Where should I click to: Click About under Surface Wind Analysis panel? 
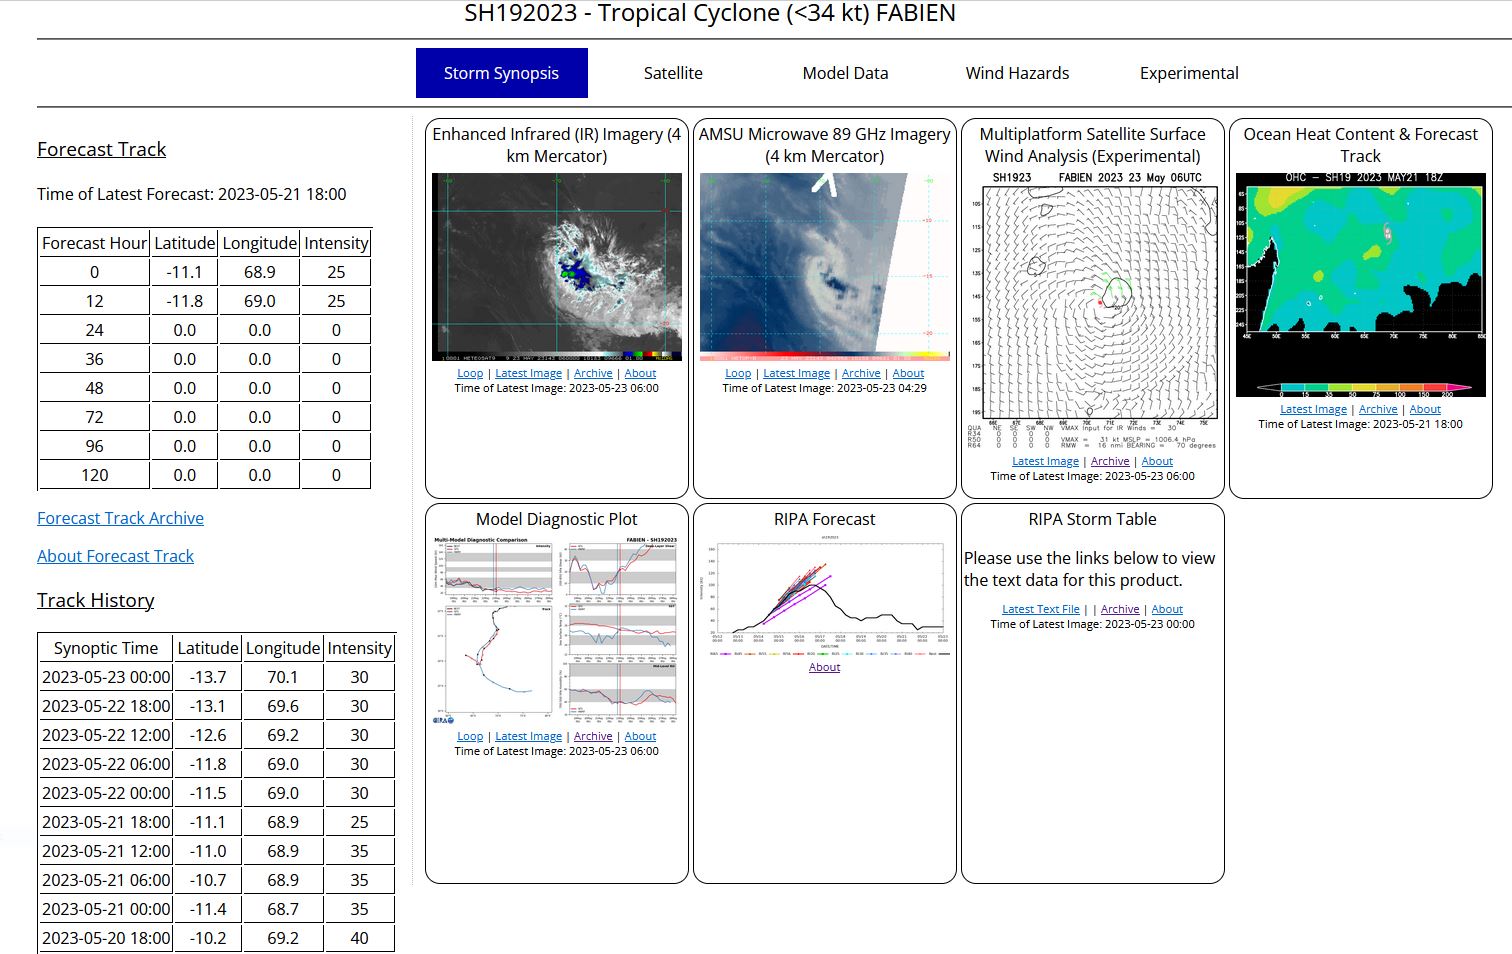coord(1157,461)
